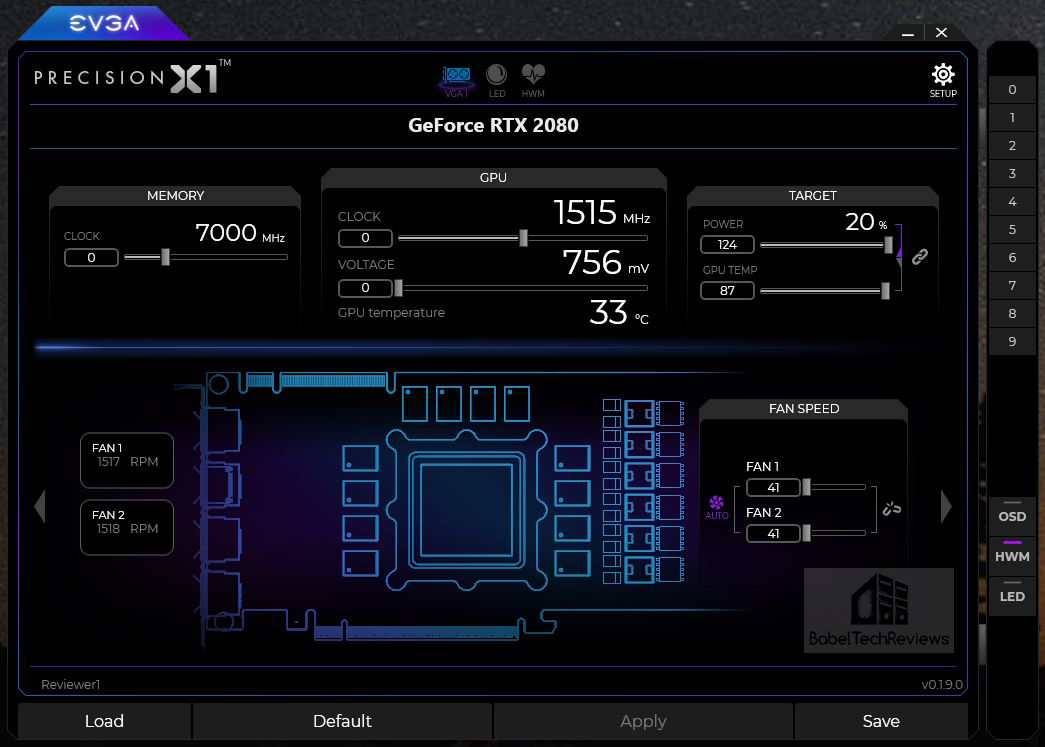The height and width of the screenshot is (747, 1045).
Task: Open the HWM heart monitor icon
Action: pos(533,81)
